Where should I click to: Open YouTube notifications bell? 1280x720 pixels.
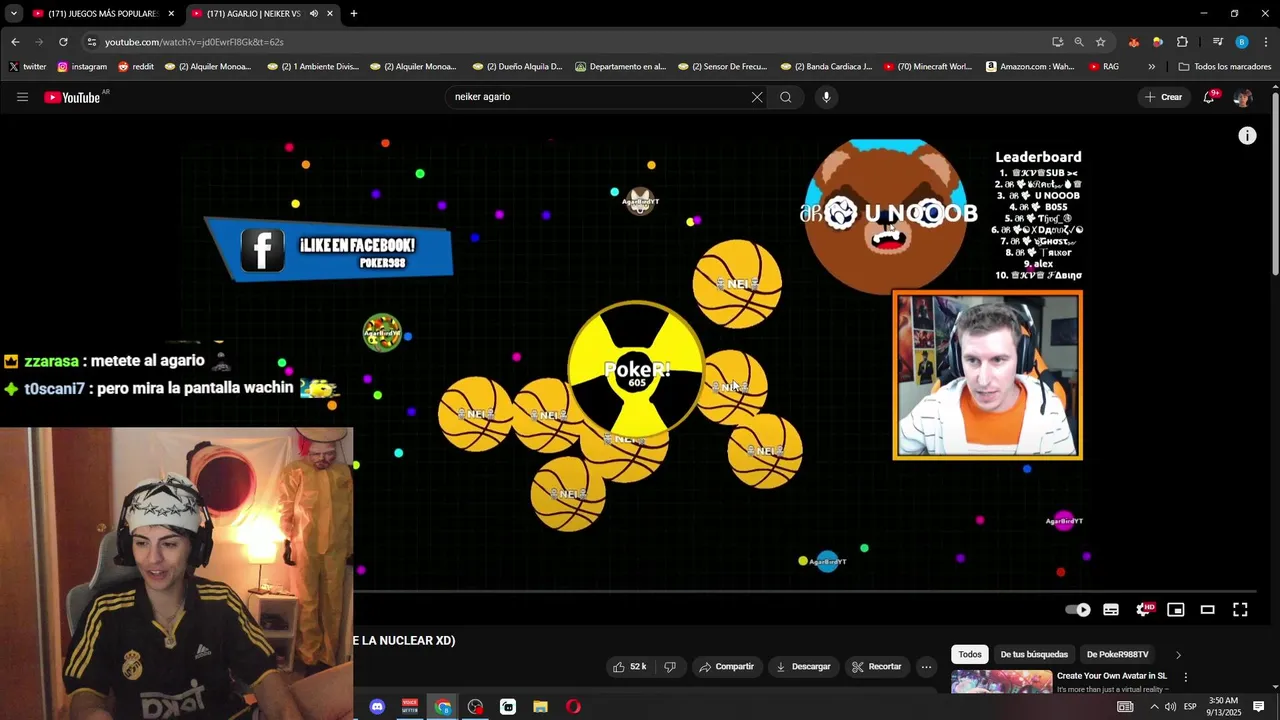pyautogui.click(x=1209, y=97)
